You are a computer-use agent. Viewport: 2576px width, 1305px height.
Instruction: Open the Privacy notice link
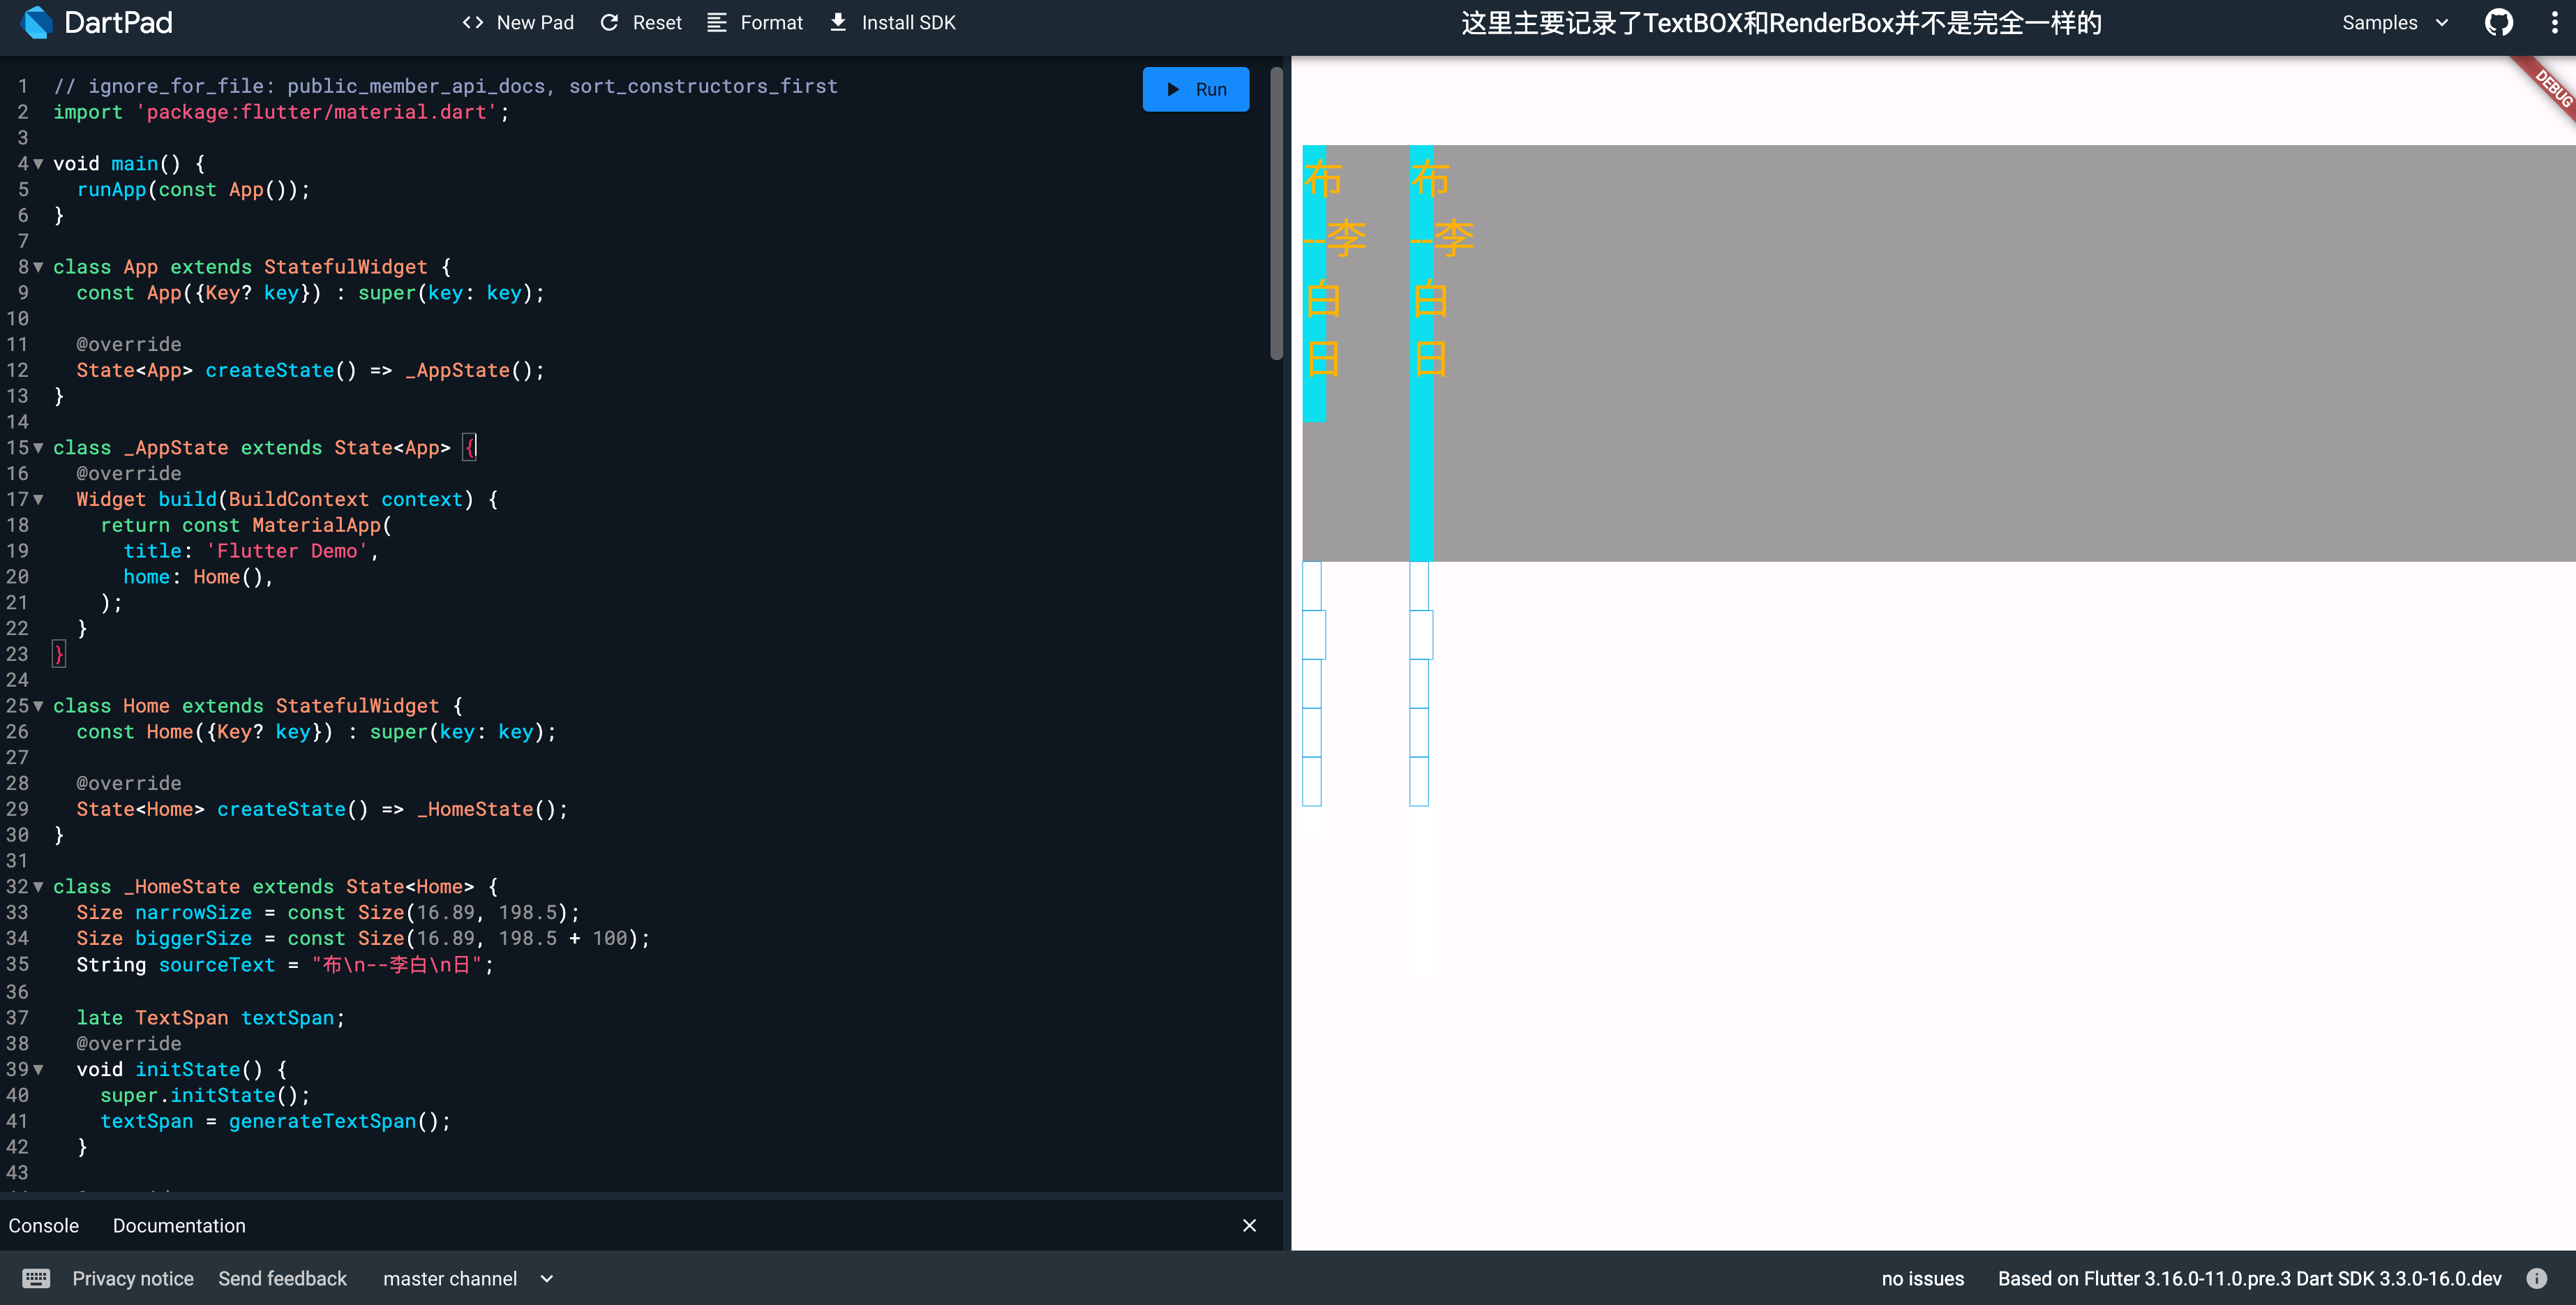(x=133, y=1278)
